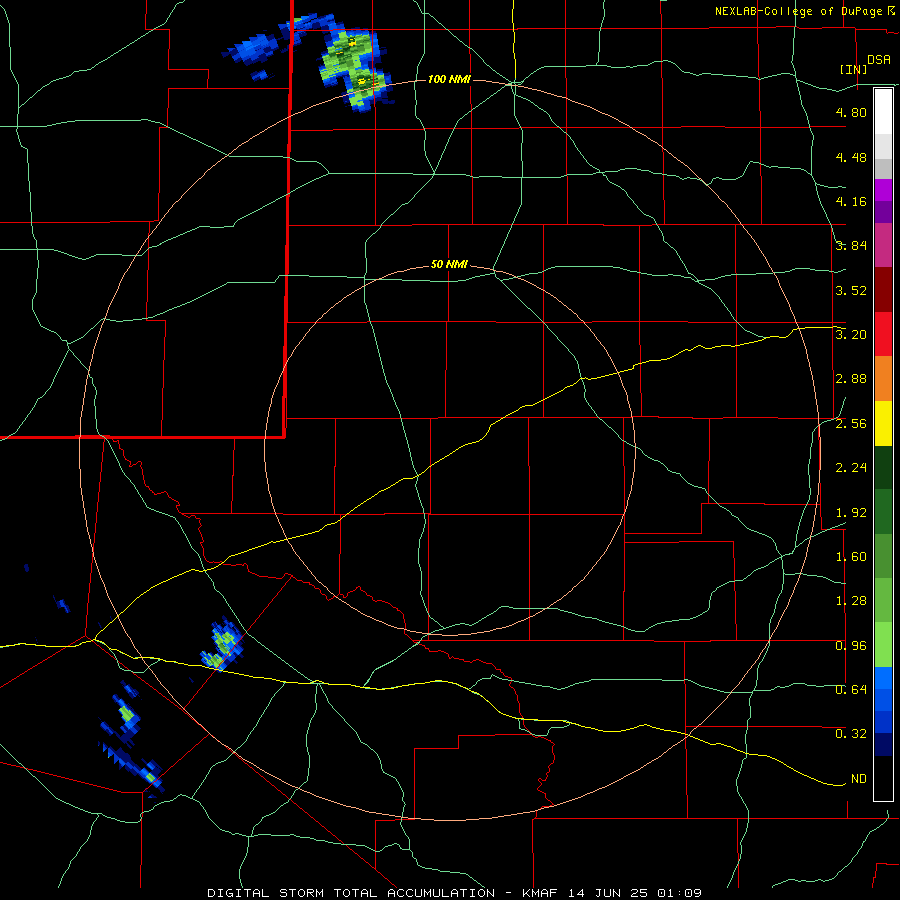900x900 pixels.
Task: Select the ND legend label
Action: 859,779
